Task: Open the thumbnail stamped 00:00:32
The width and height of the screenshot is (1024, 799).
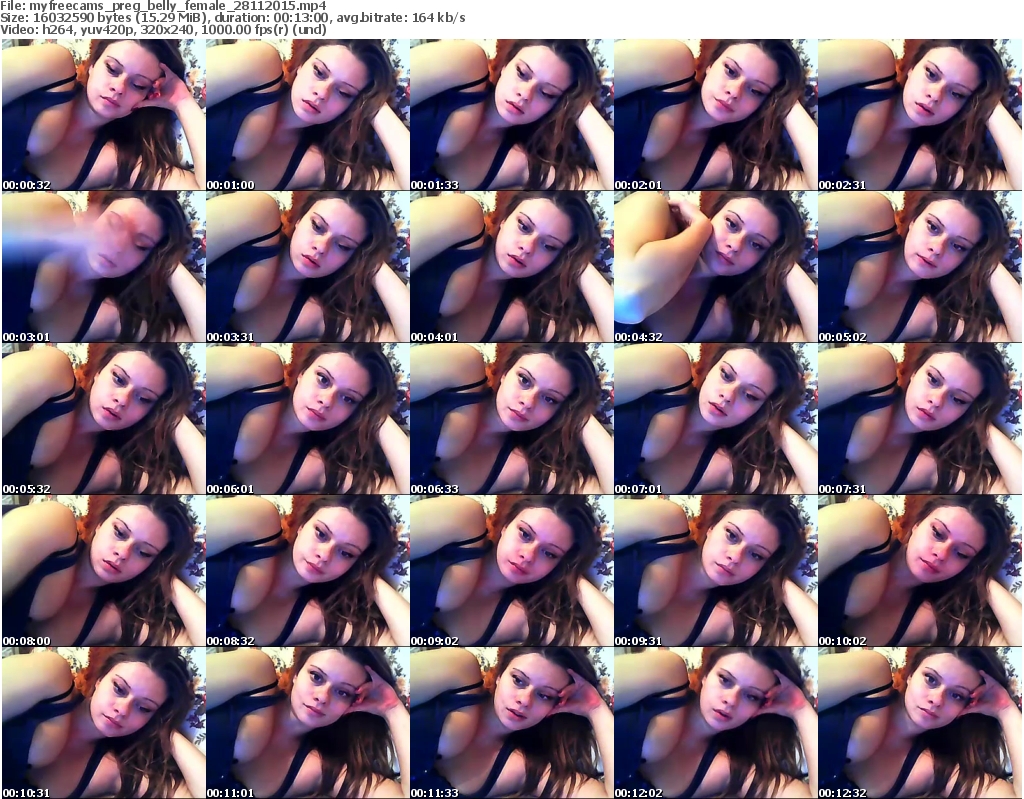Action: (103, 115)
